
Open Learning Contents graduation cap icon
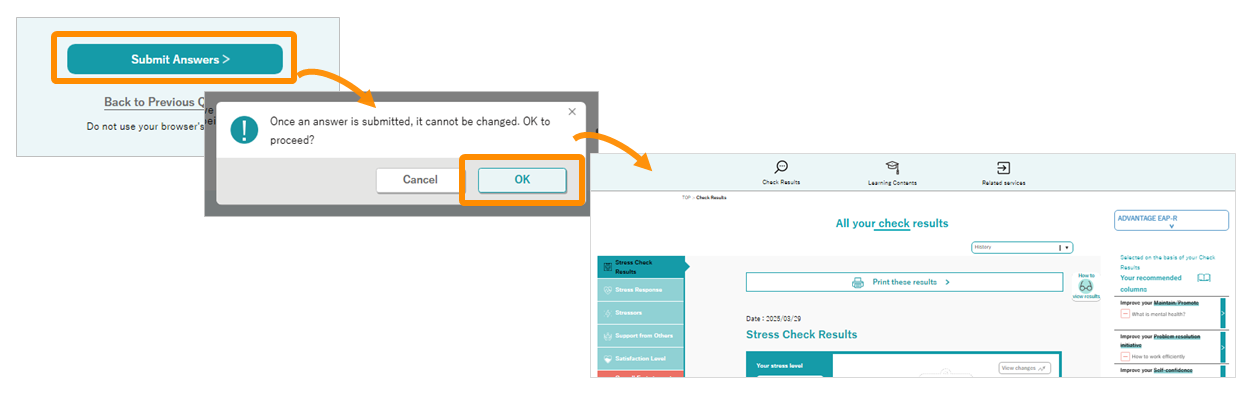(x=892, y=168)
